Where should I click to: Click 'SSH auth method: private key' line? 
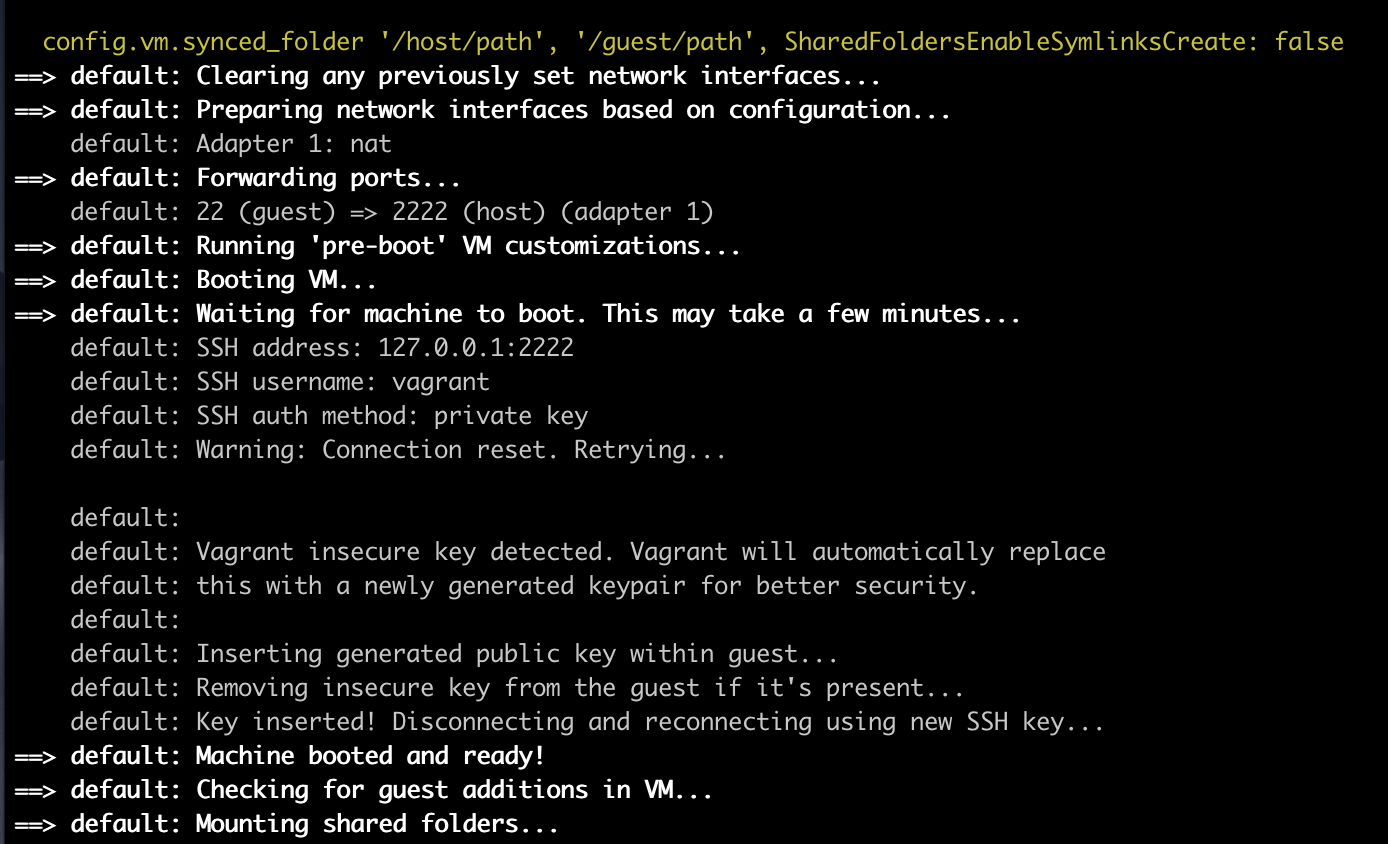click(329, 416)
